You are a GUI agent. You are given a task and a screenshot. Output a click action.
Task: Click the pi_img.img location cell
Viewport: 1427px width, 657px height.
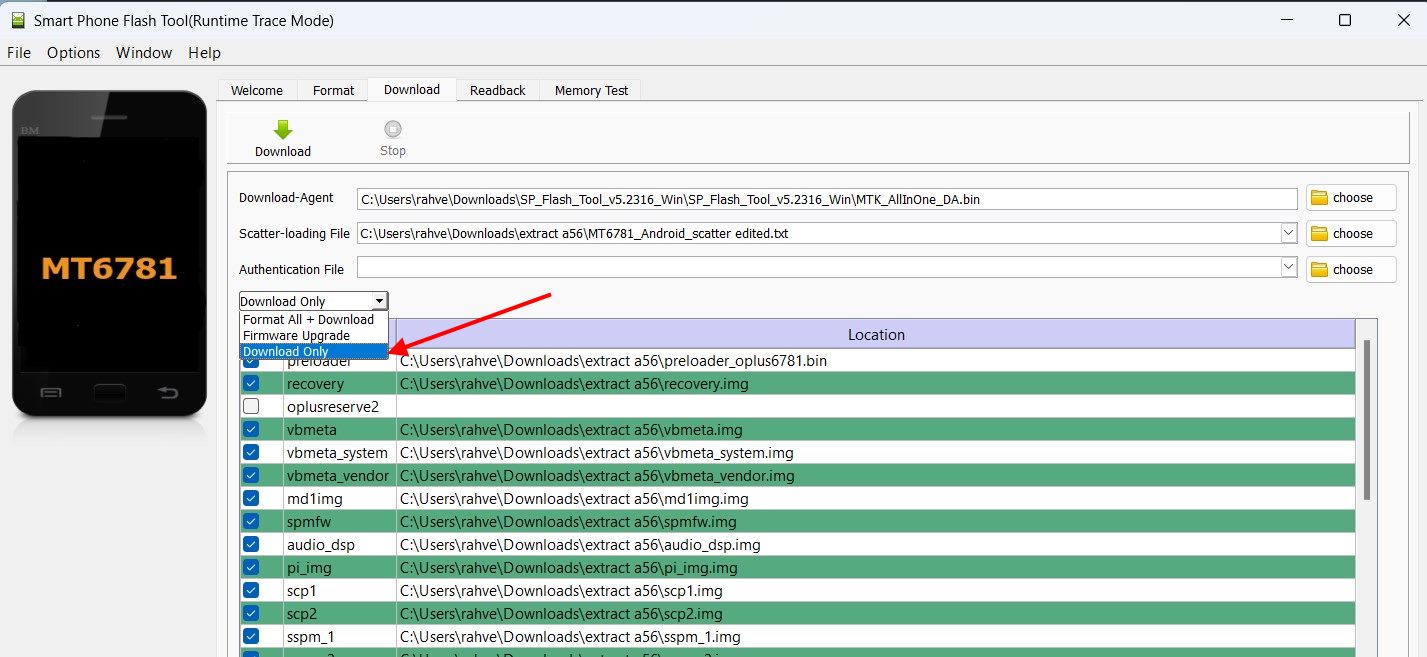pyautogui.click(x=876, y=567)
